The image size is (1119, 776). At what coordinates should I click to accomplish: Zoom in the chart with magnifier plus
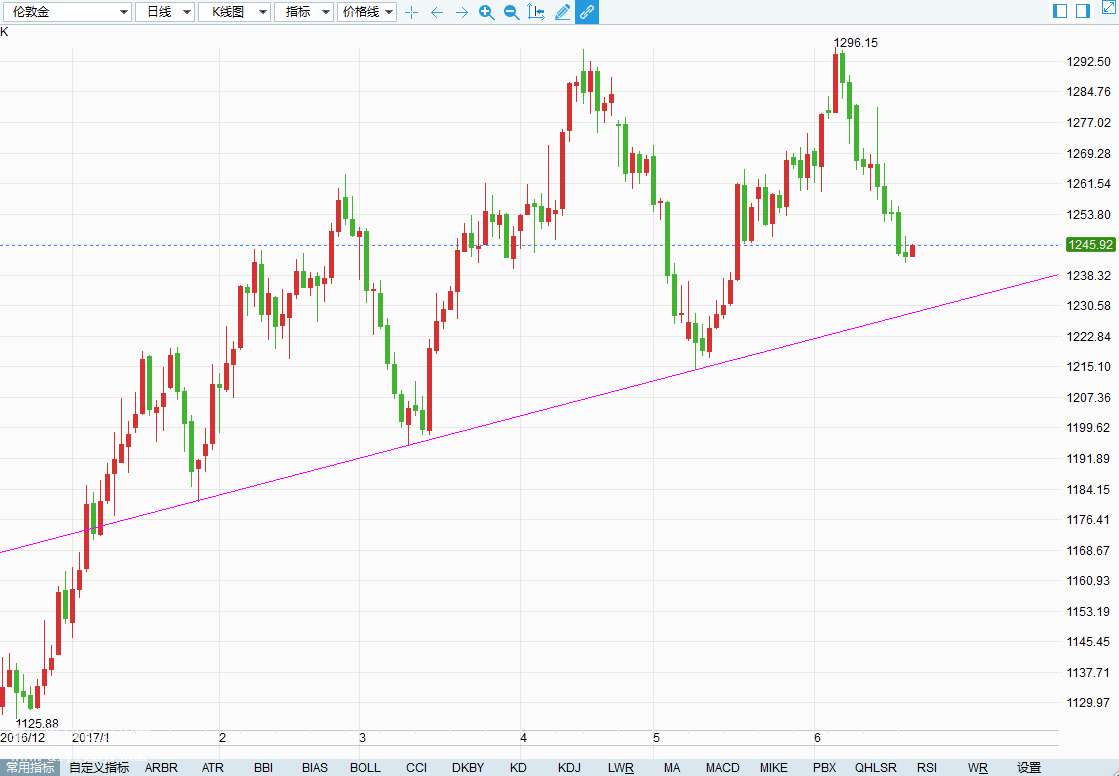point(487,12)
